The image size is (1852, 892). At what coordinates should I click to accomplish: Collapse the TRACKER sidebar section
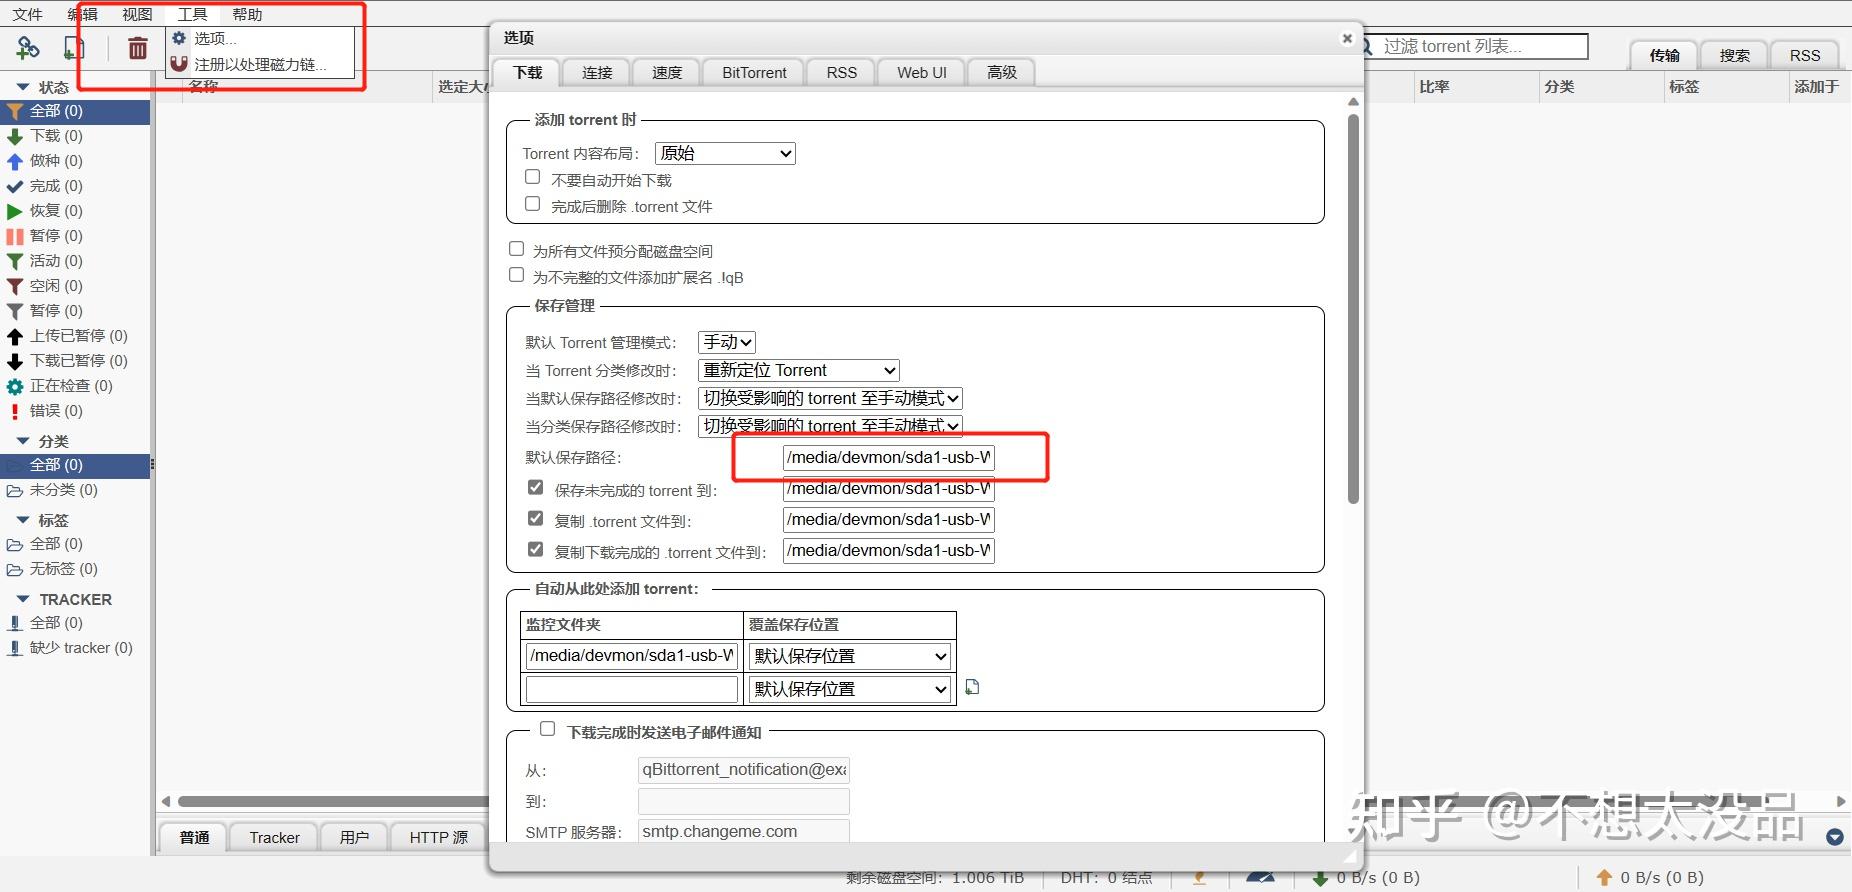pyautogui.click(x=23, y=599)
